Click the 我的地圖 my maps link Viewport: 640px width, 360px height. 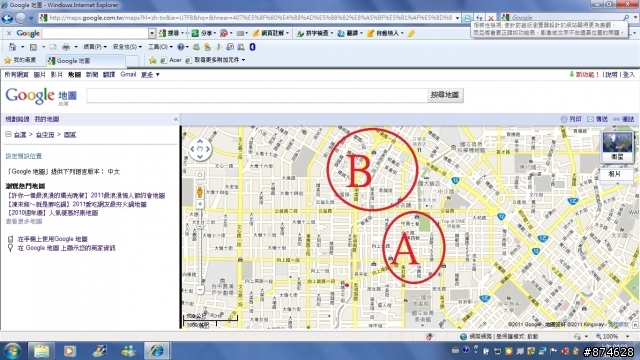pos(47,119)
